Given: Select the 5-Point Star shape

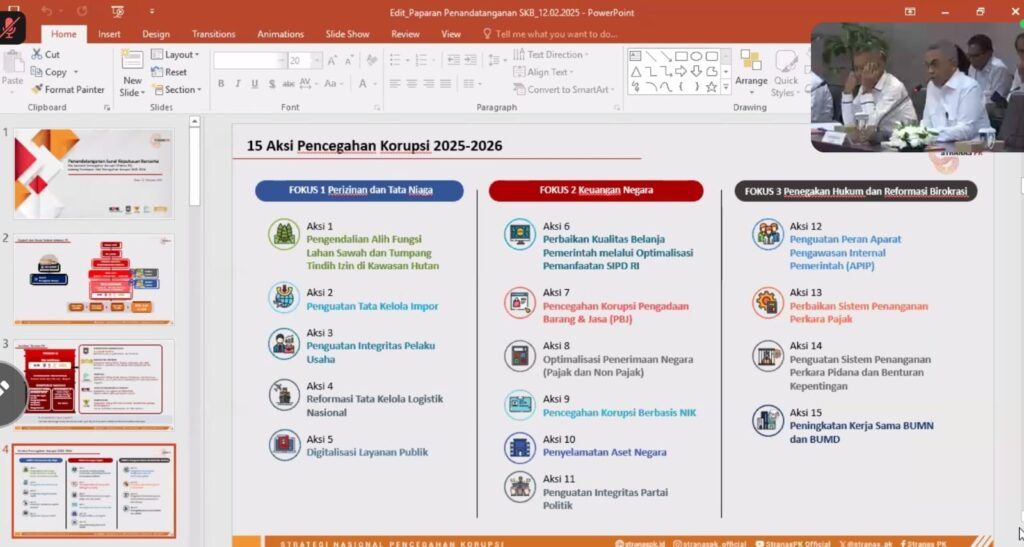Looking at the screenshot, I should [712, 86].
